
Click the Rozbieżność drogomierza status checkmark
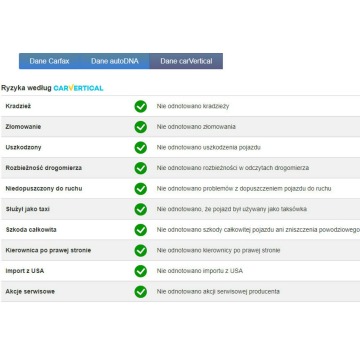pos(141,168)
